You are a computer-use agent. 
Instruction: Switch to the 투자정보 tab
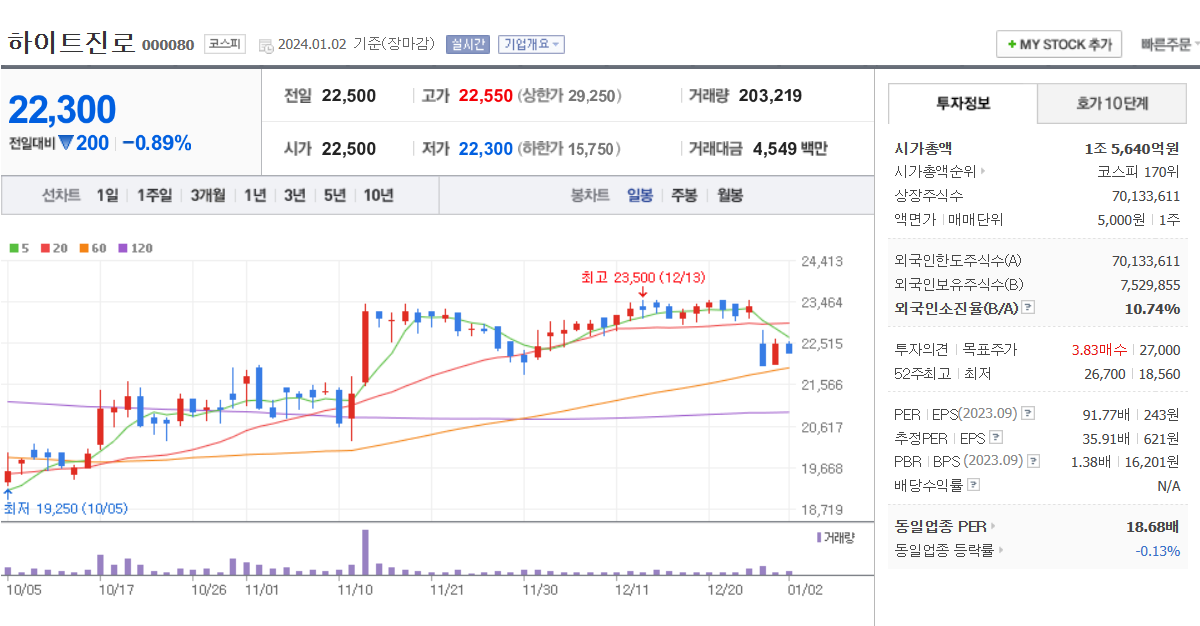click(963, 103)
